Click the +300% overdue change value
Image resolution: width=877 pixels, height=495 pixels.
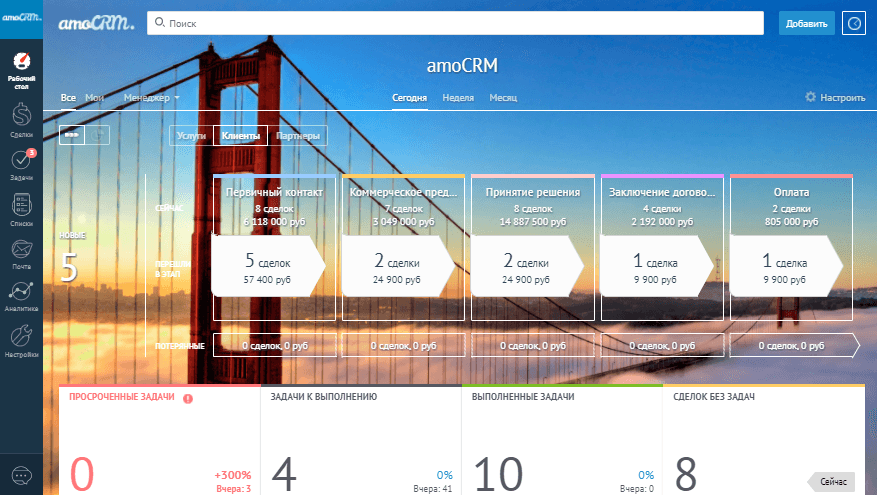coord(233,475)
